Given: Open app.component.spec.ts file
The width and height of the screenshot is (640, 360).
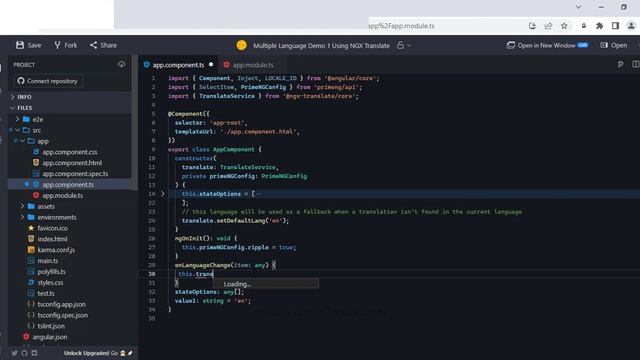Looking at the screenshot, I should click(75, 173).
